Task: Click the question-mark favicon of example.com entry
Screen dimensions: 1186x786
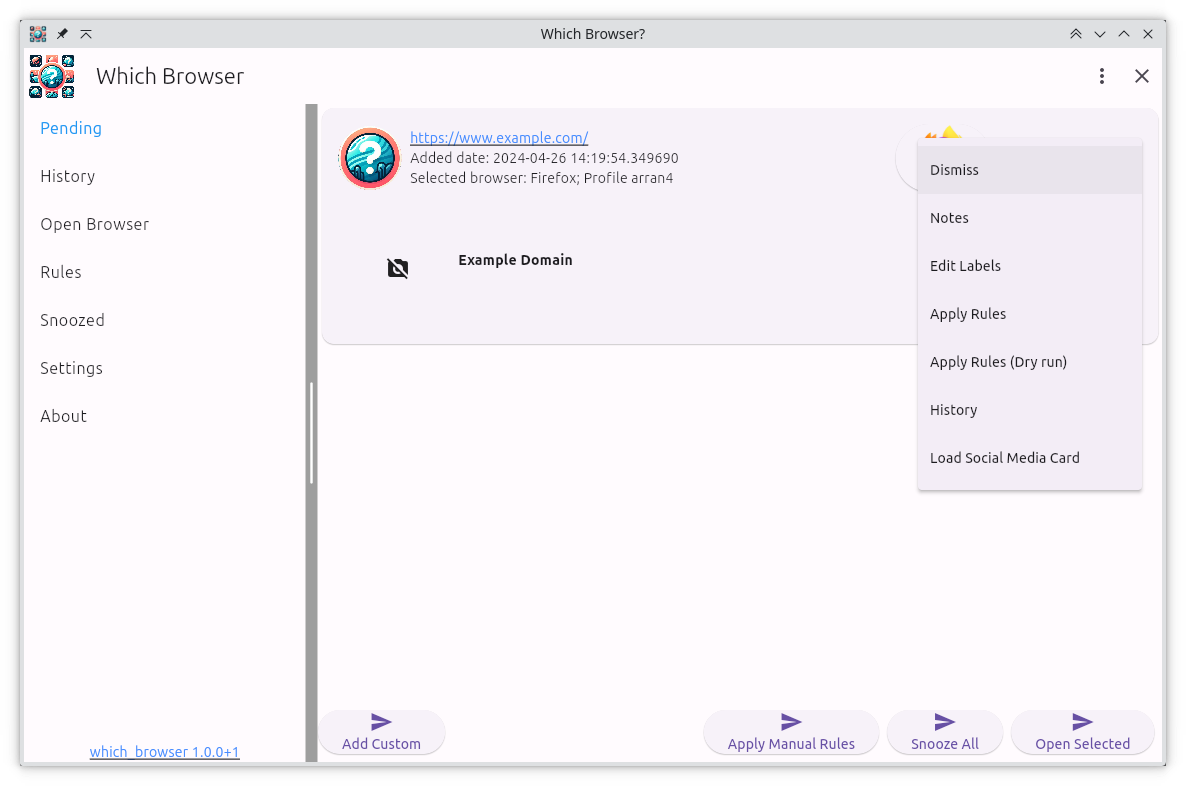Action: (370, 158)
